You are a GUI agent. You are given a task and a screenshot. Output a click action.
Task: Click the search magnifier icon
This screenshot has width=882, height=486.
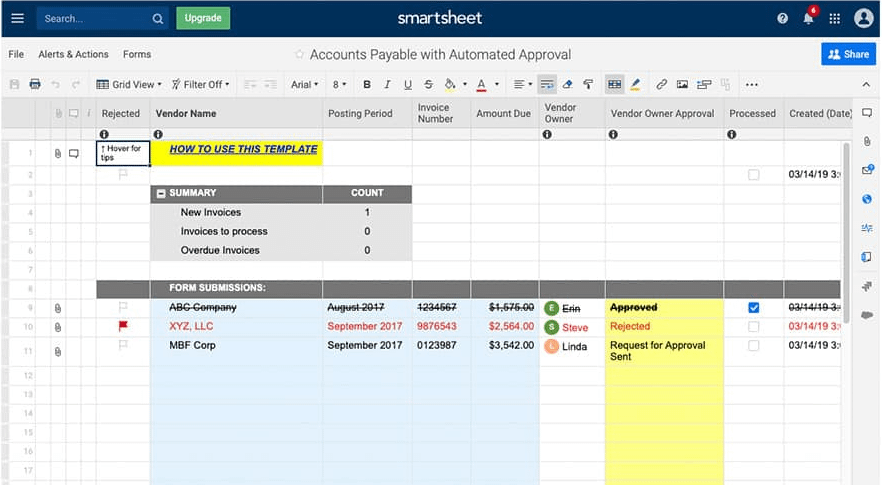158,19
